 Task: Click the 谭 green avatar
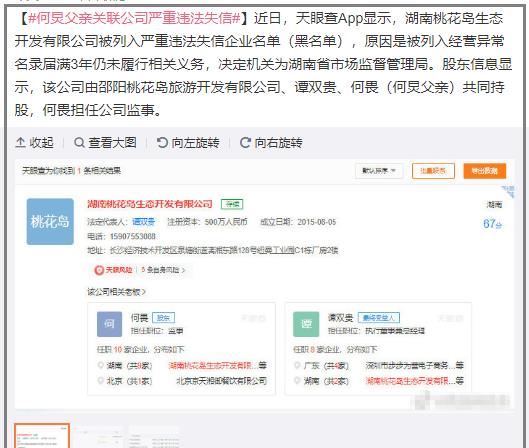(306, 324)
